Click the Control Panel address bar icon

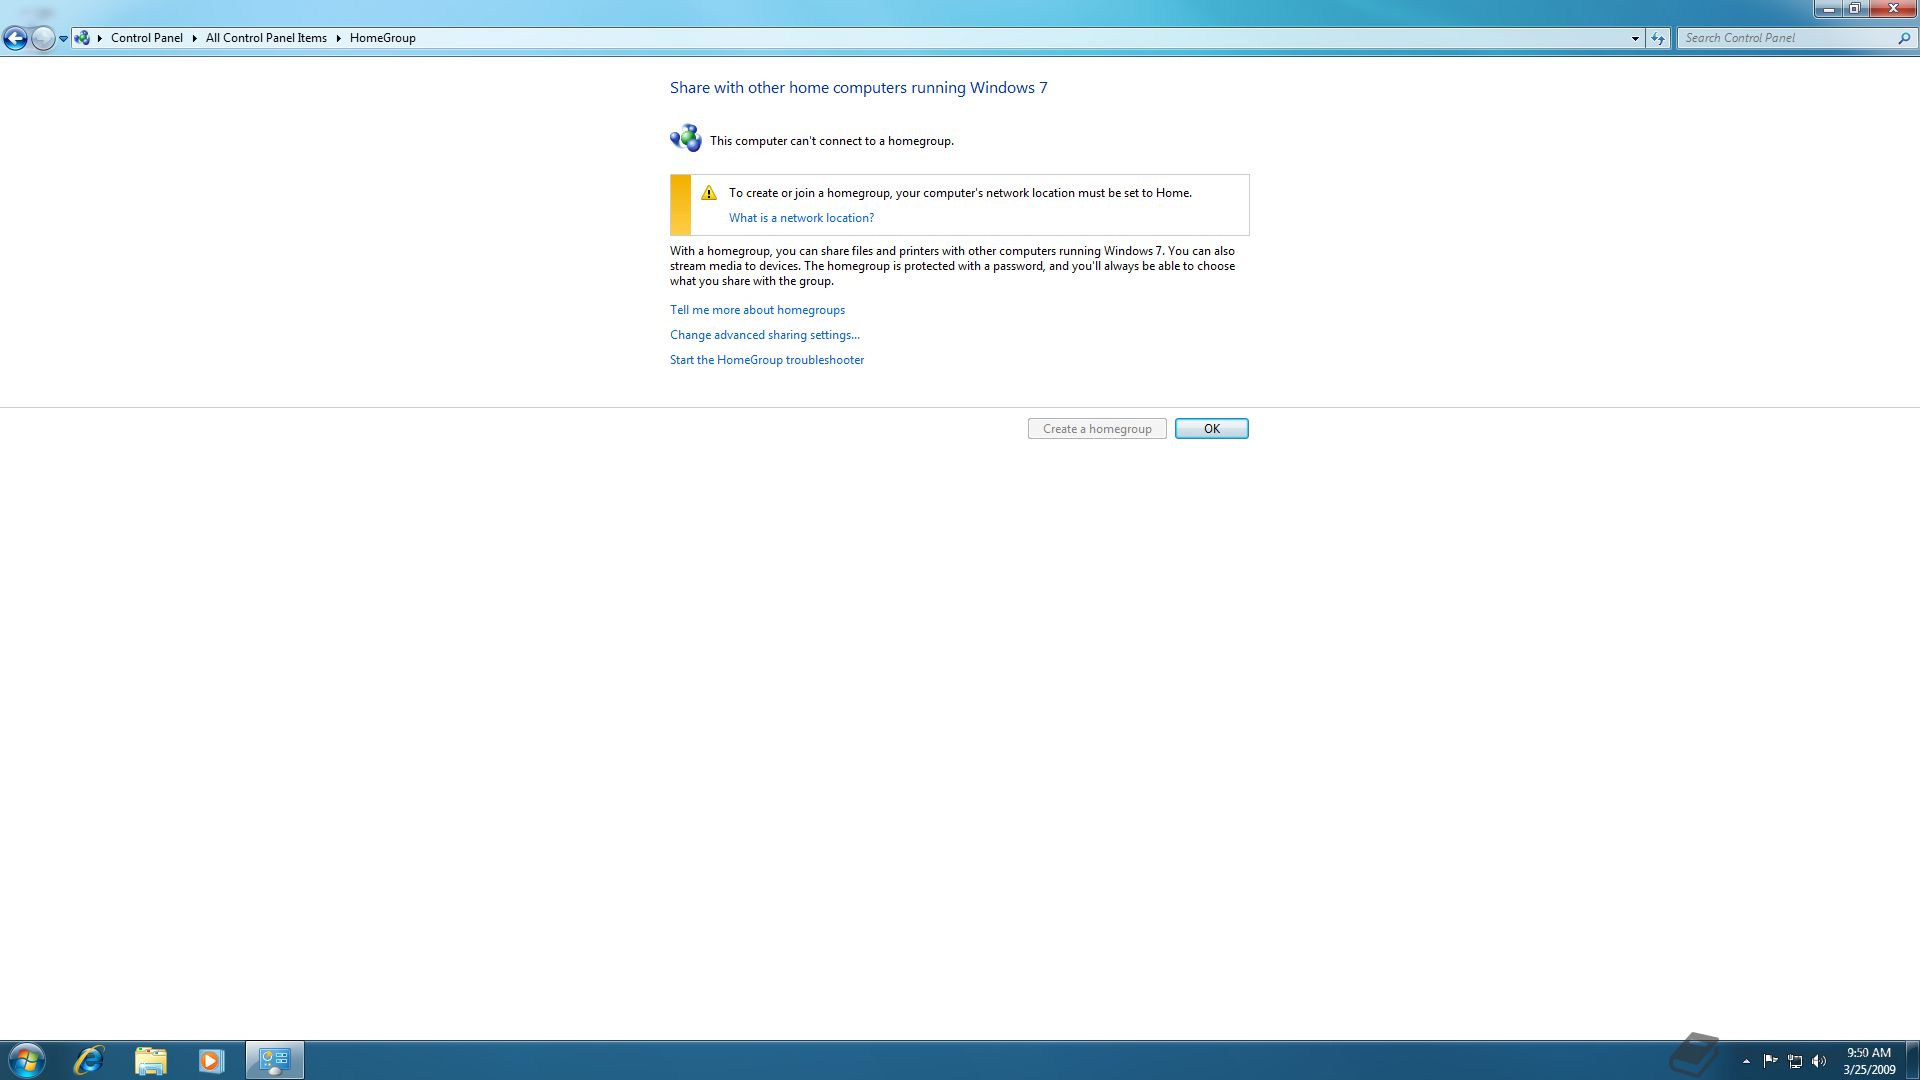pyautogui.click(x=82, y=38)
